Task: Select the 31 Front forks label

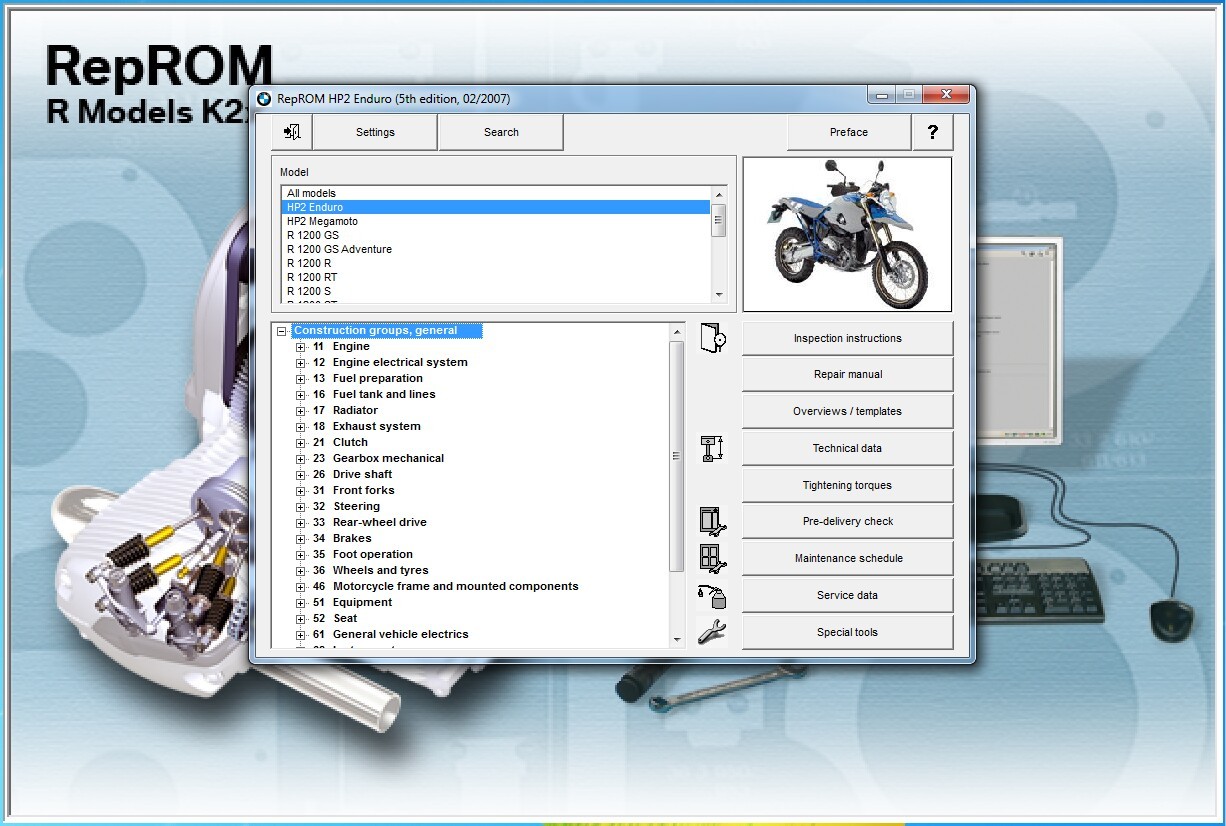Action: click(x=353, y=490)
